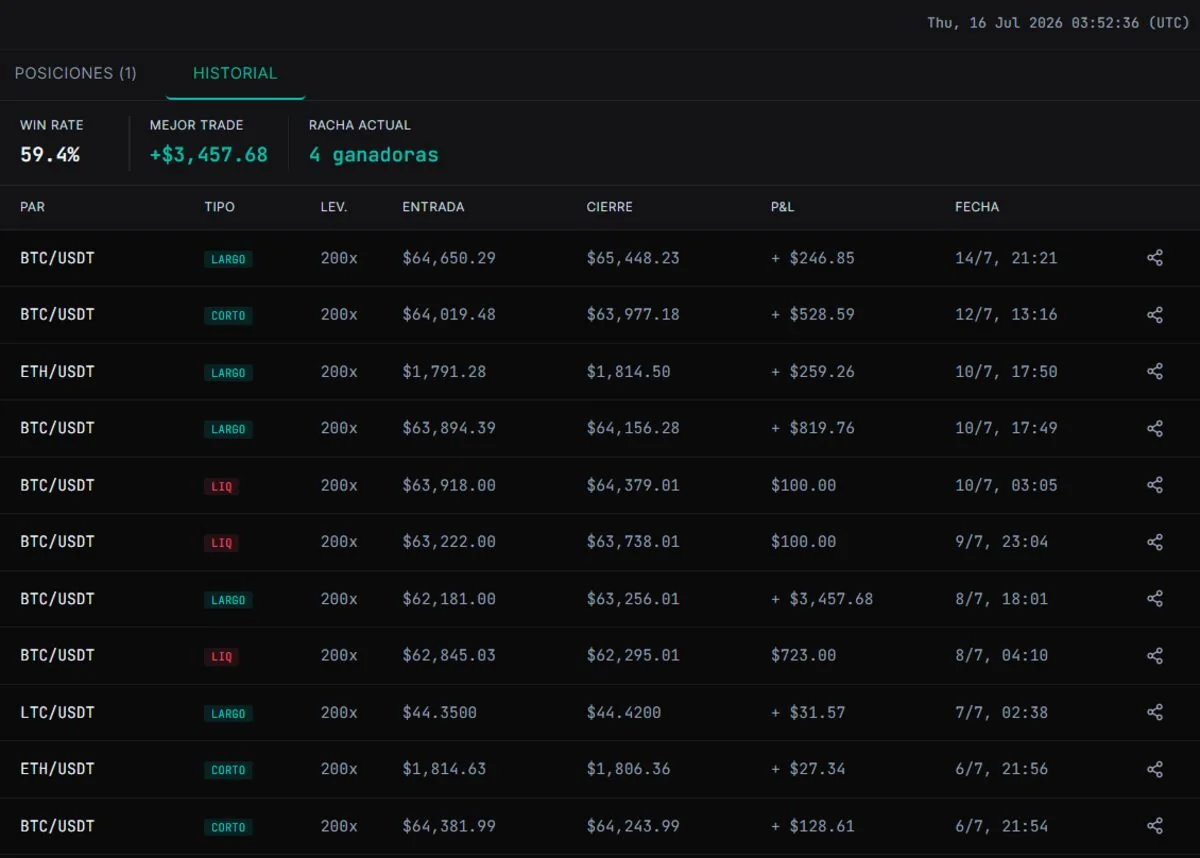The height and width of the screenshot is (858, 1200).
Task: Select LARGO badge on the LTC/USDT row
Action: (228, 714)
